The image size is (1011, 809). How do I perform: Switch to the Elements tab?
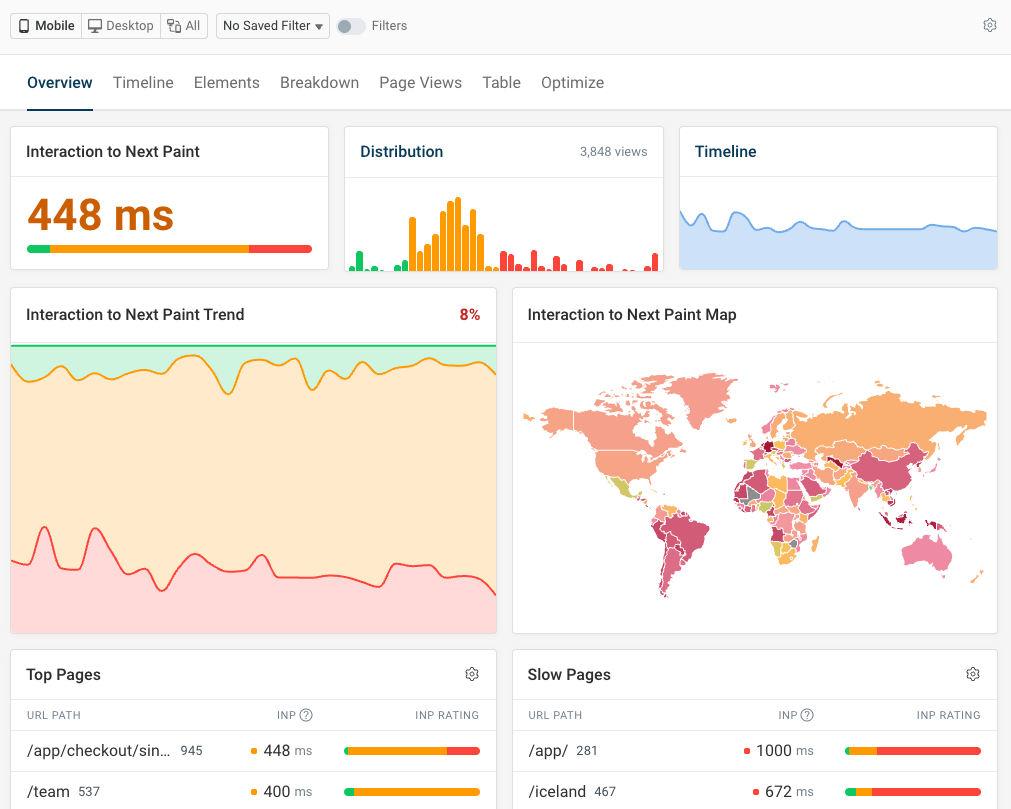pos(226,83)
